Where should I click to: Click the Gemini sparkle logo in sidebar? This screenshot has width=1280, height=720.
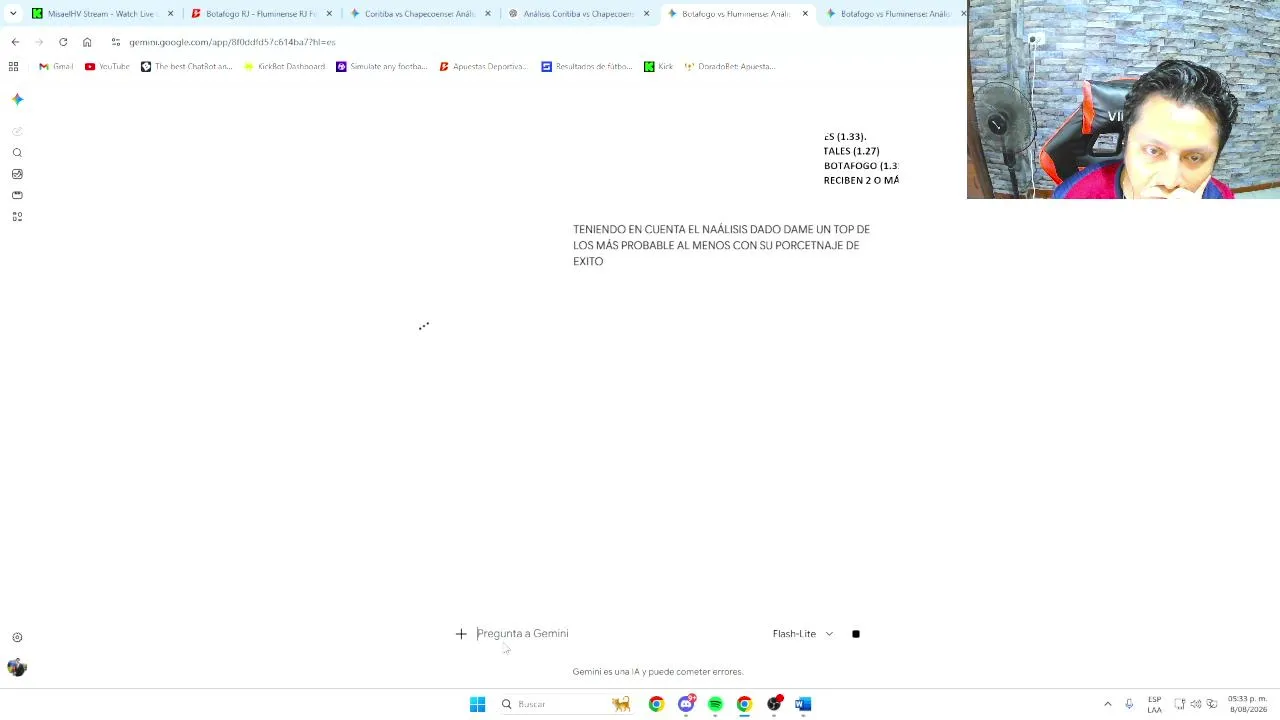[x=17, y=99]
